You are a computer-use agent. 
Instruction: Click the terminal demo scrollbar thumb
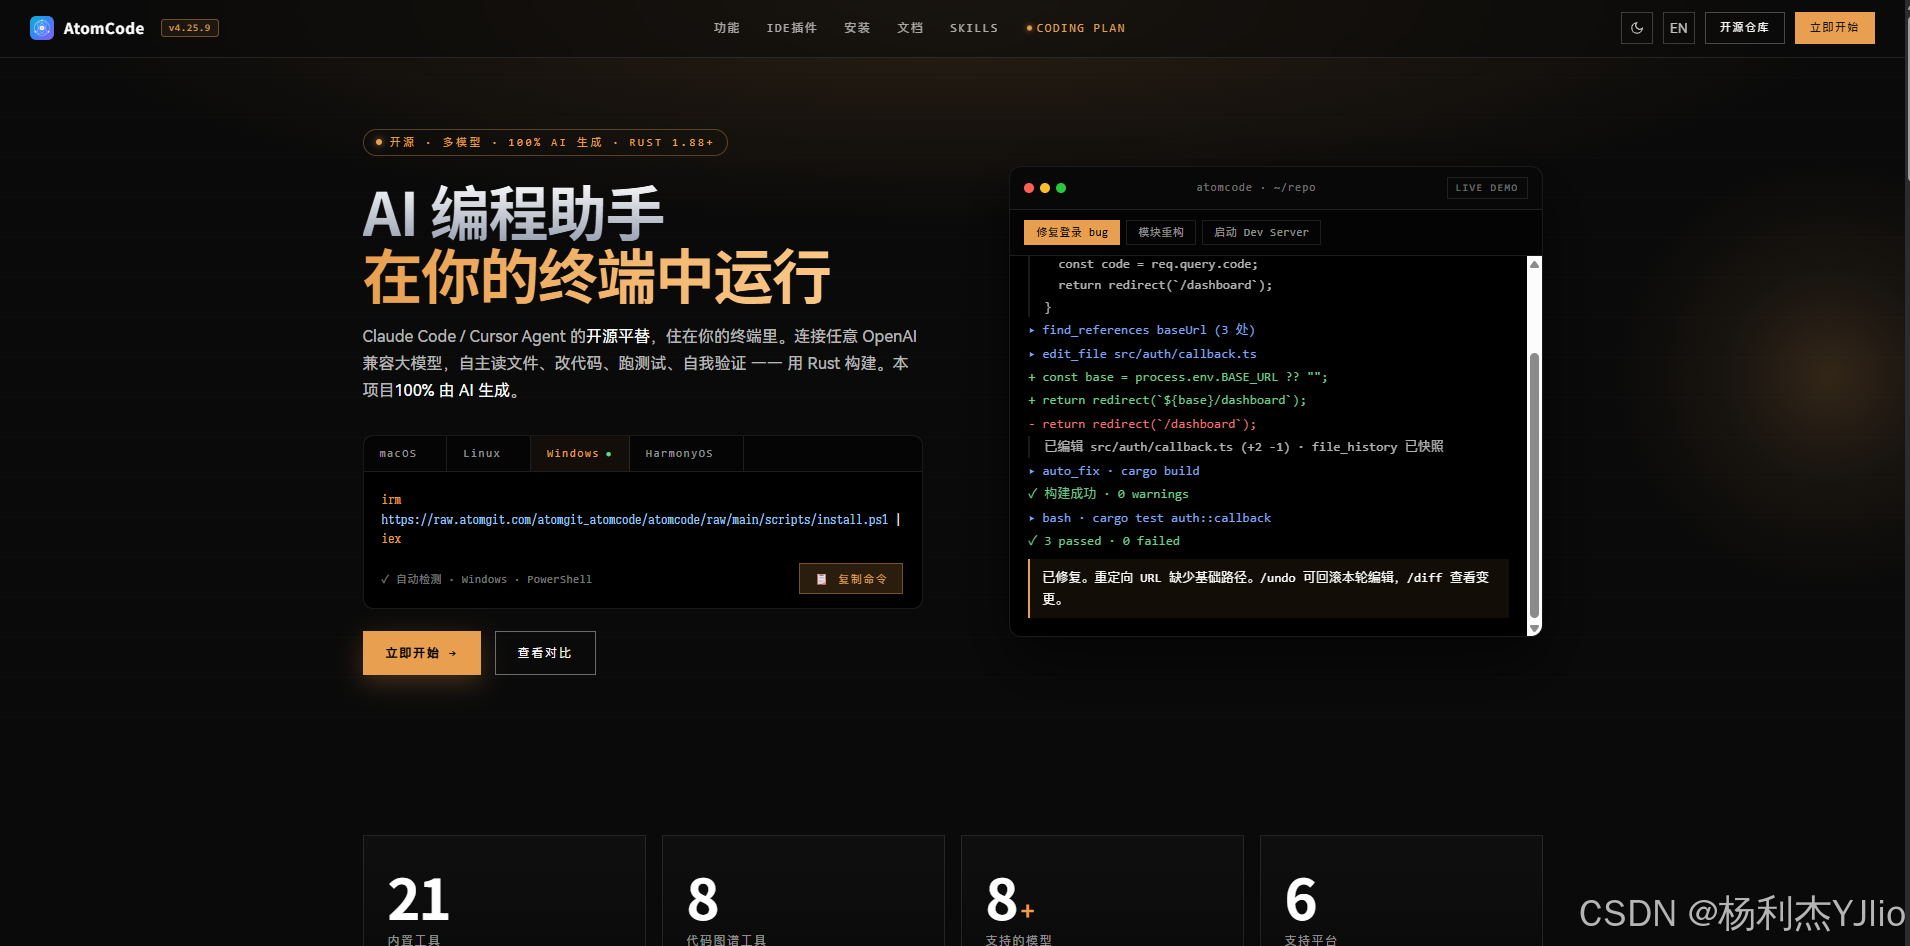click(x=1534, y=486)
